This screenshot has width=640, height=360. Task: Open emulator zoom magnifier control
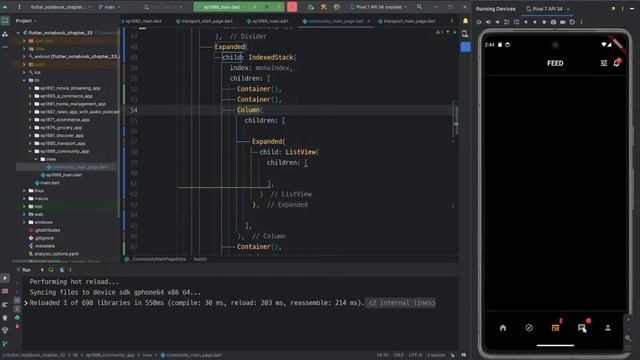(x=628, y=338)
